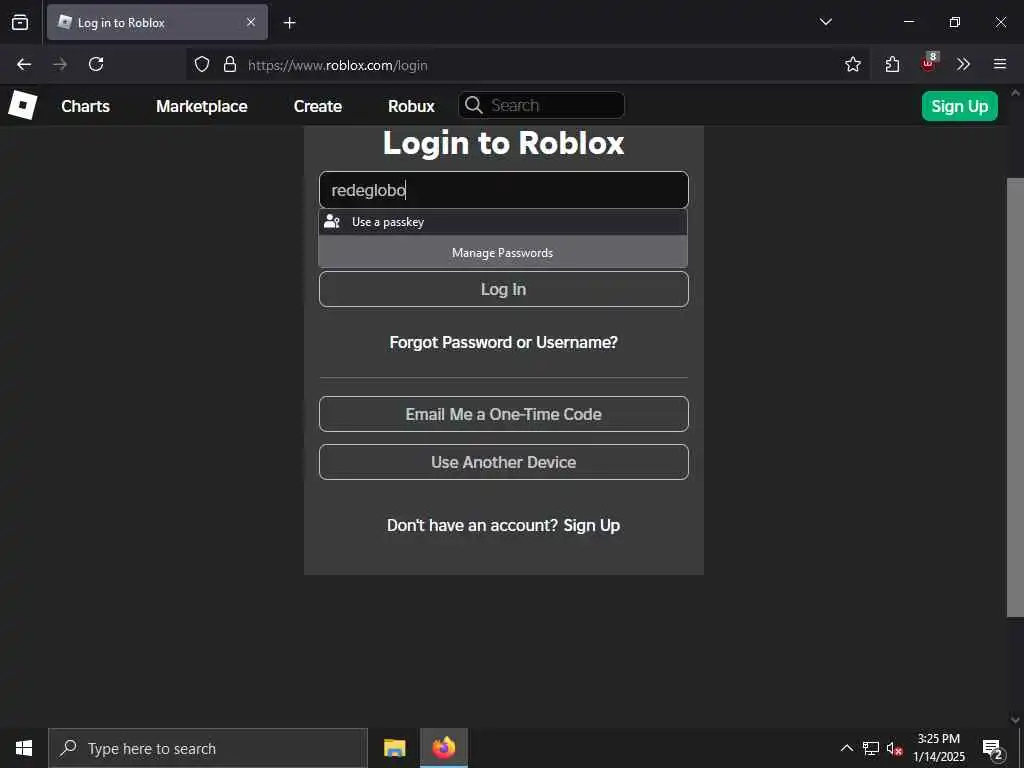This screenshot has width=1024, height=768.
Task: Open Marketplace in Roblox navigation
Action: [x=202, y=106]
